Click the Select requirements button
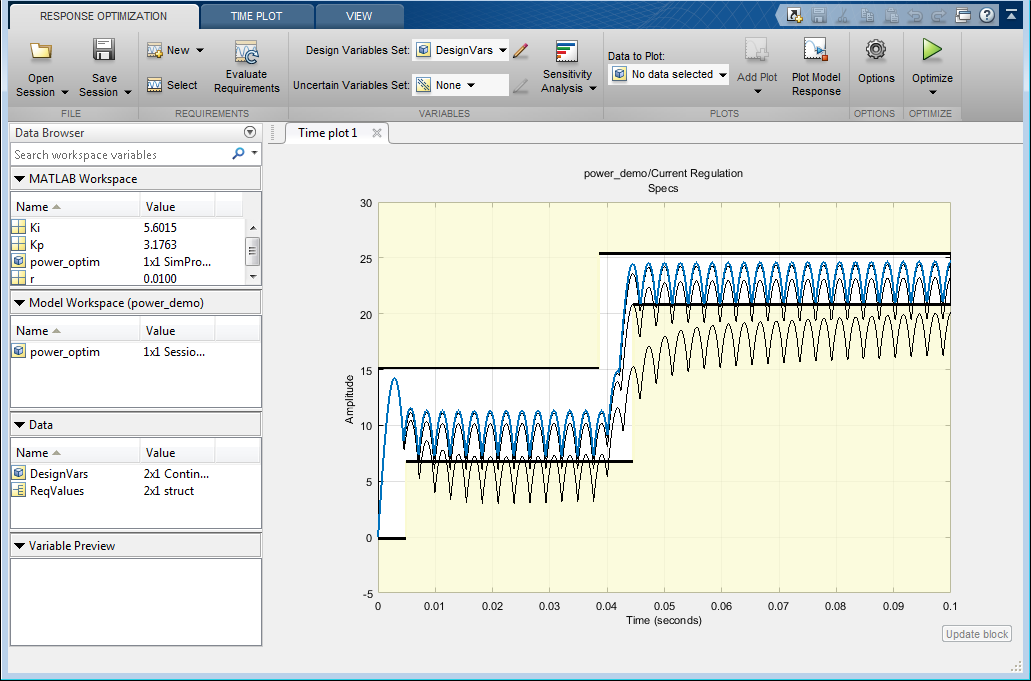 click(172, 85)
